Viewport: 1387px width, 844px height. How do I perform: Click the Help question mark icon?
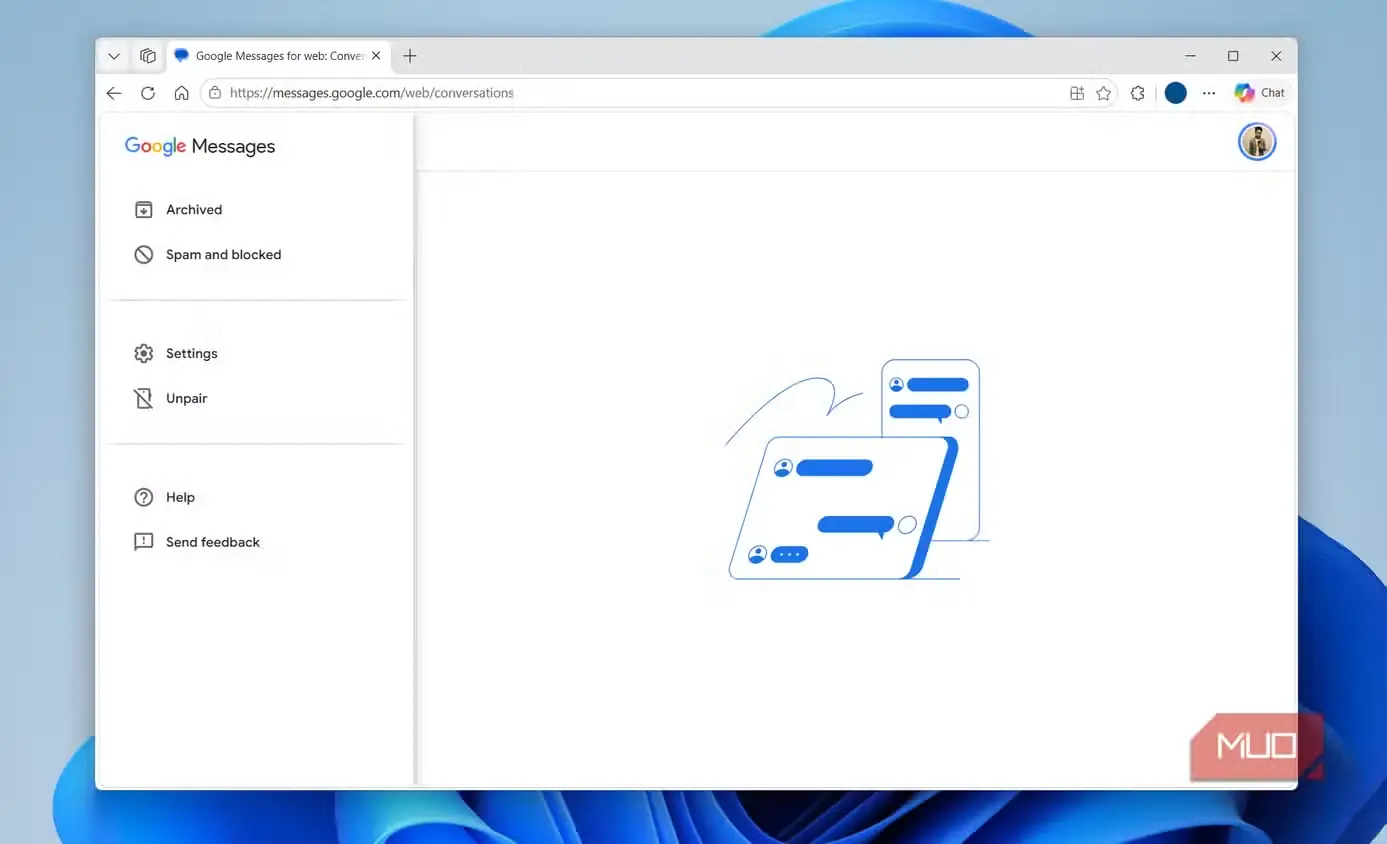pos(144,498)
